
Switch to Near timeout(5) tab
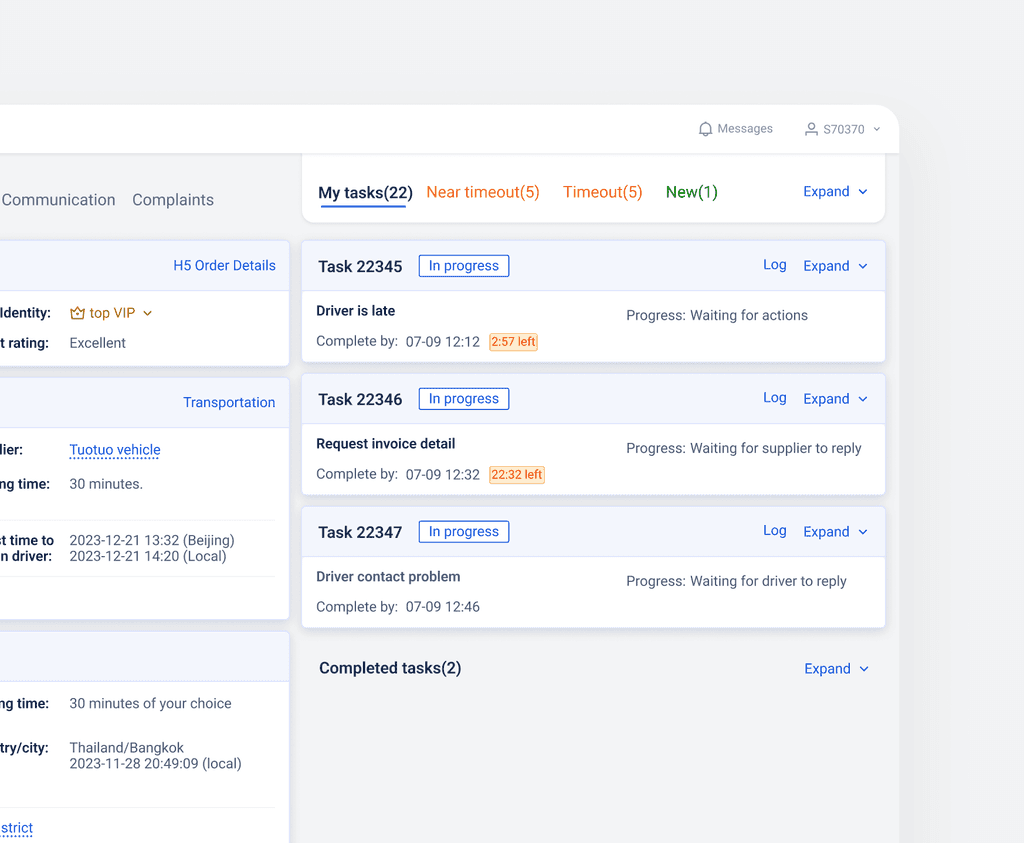tap(483, 193)
